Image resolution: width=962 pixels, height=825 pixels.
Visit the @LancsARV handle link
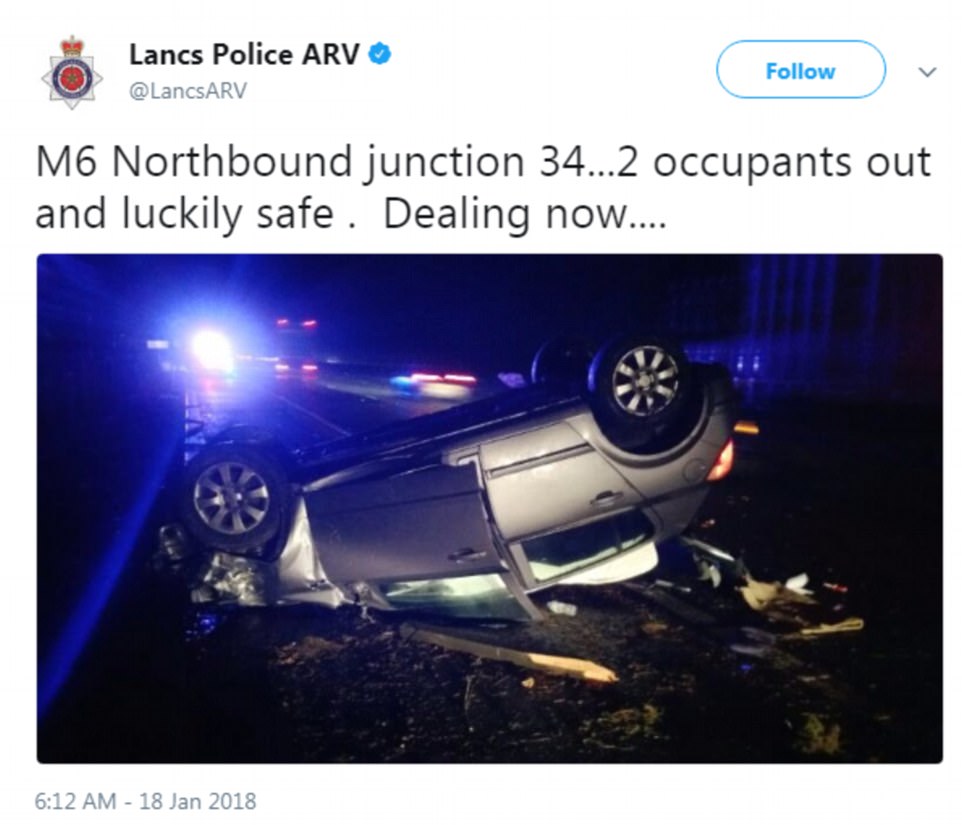point(188,91)
